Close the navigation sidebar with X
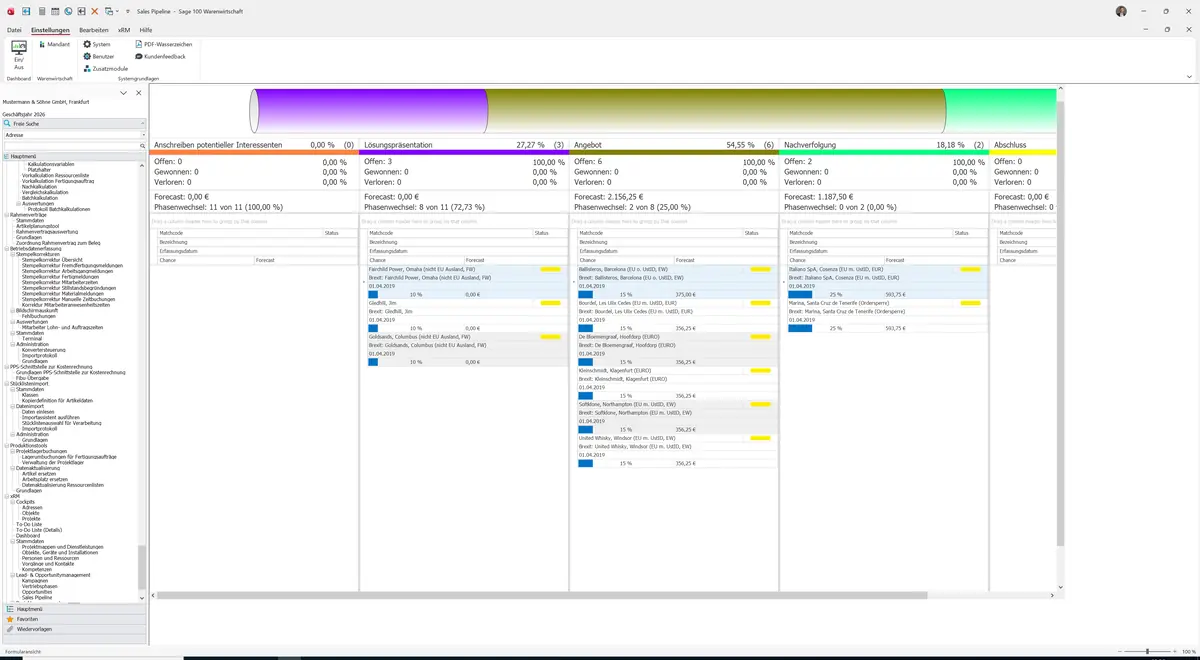Viewport: 1200px width, 660px height. 138,92
